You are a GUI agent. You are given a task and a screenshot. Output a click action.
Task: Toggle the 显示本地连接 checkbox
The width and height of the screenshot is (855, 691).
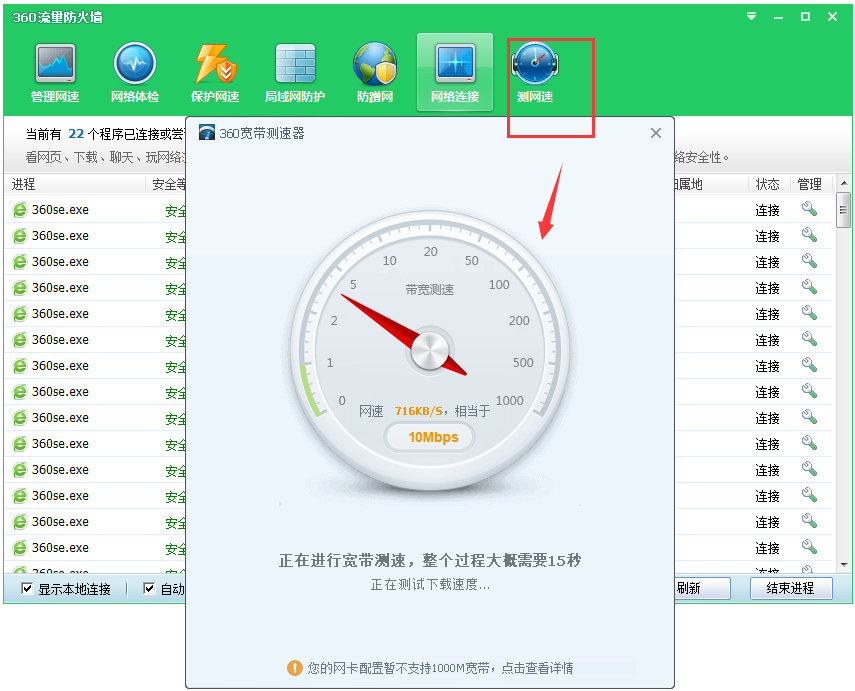pos(27,588)
